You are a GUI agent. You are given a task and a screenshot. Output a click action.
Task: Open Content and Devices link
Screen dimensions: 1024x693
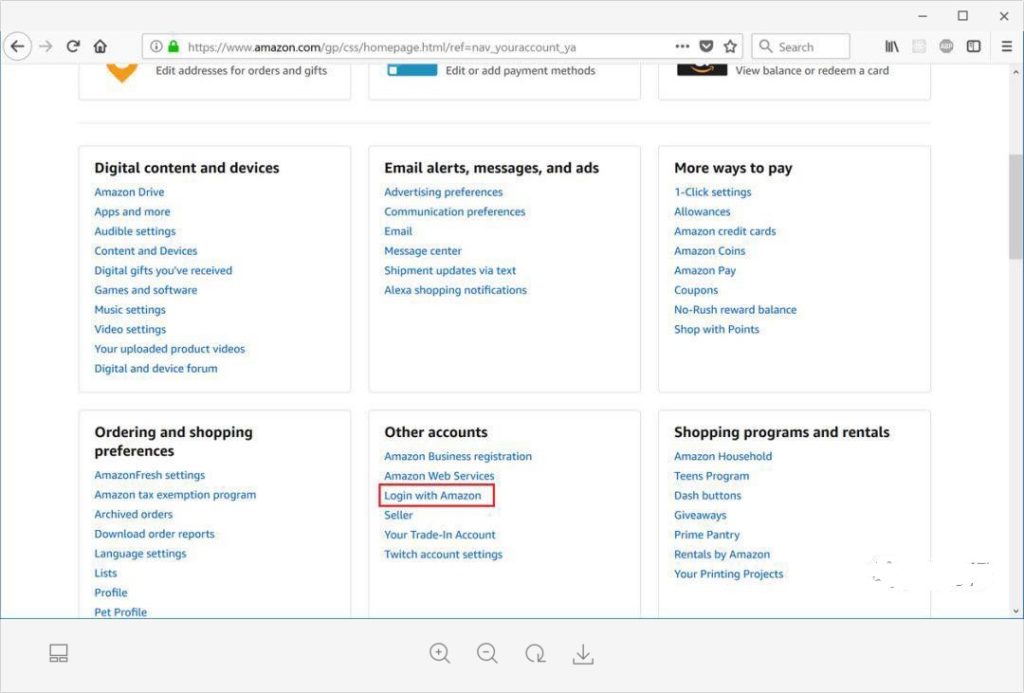coord(146,251)
